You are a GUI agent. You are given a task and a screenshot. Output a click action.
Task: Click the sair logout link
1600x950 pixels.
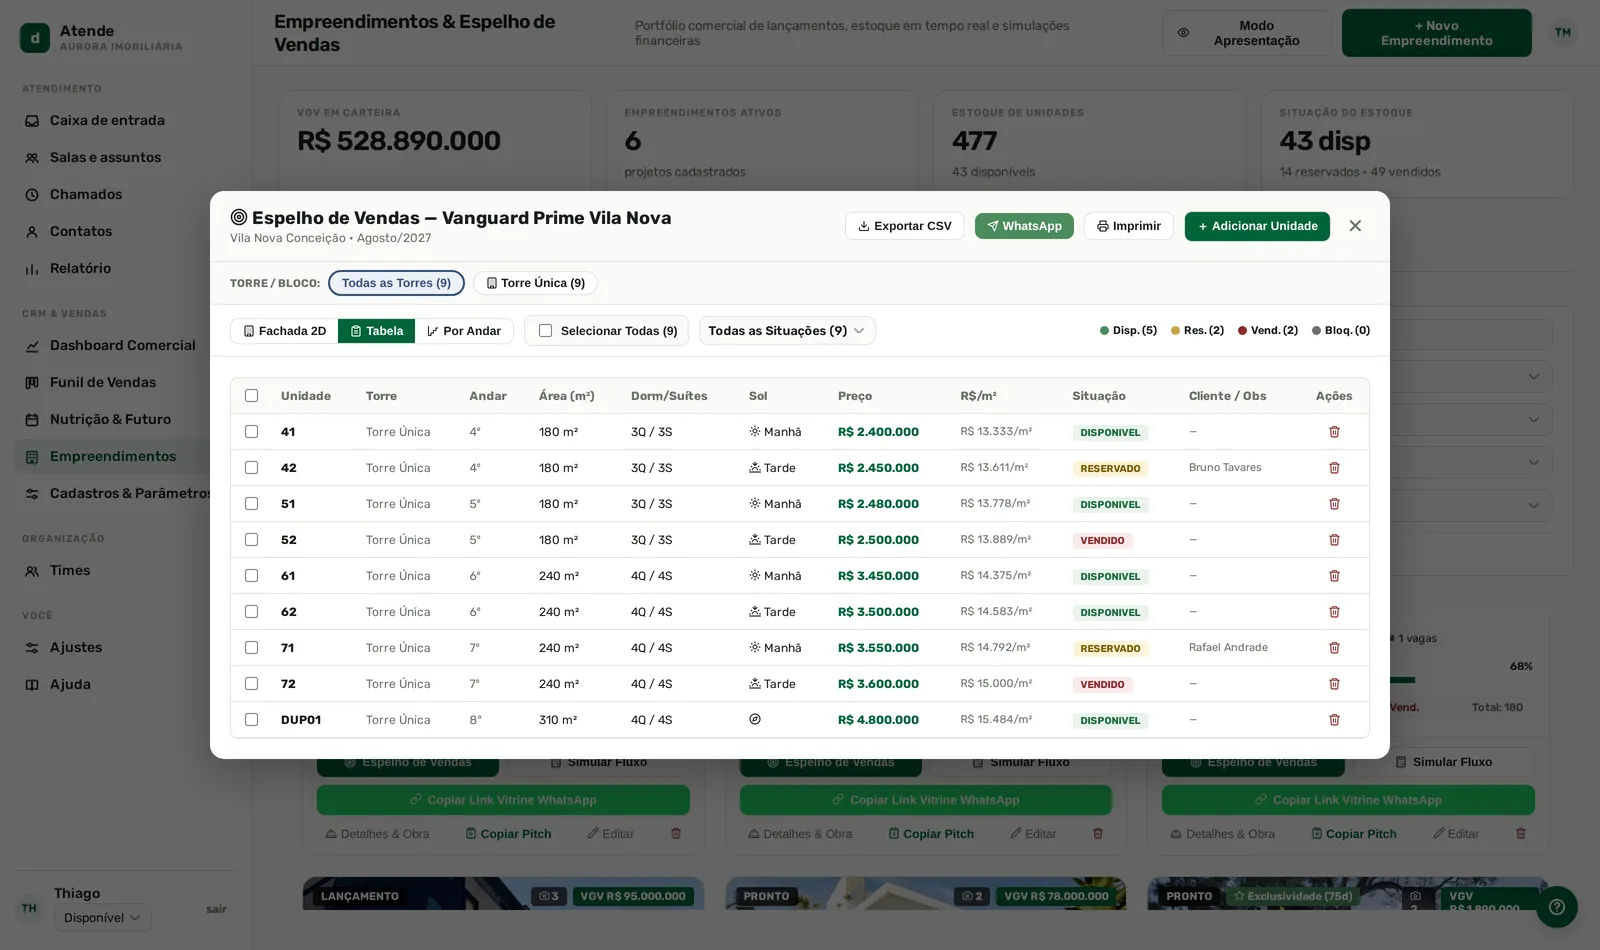[216, 909]
